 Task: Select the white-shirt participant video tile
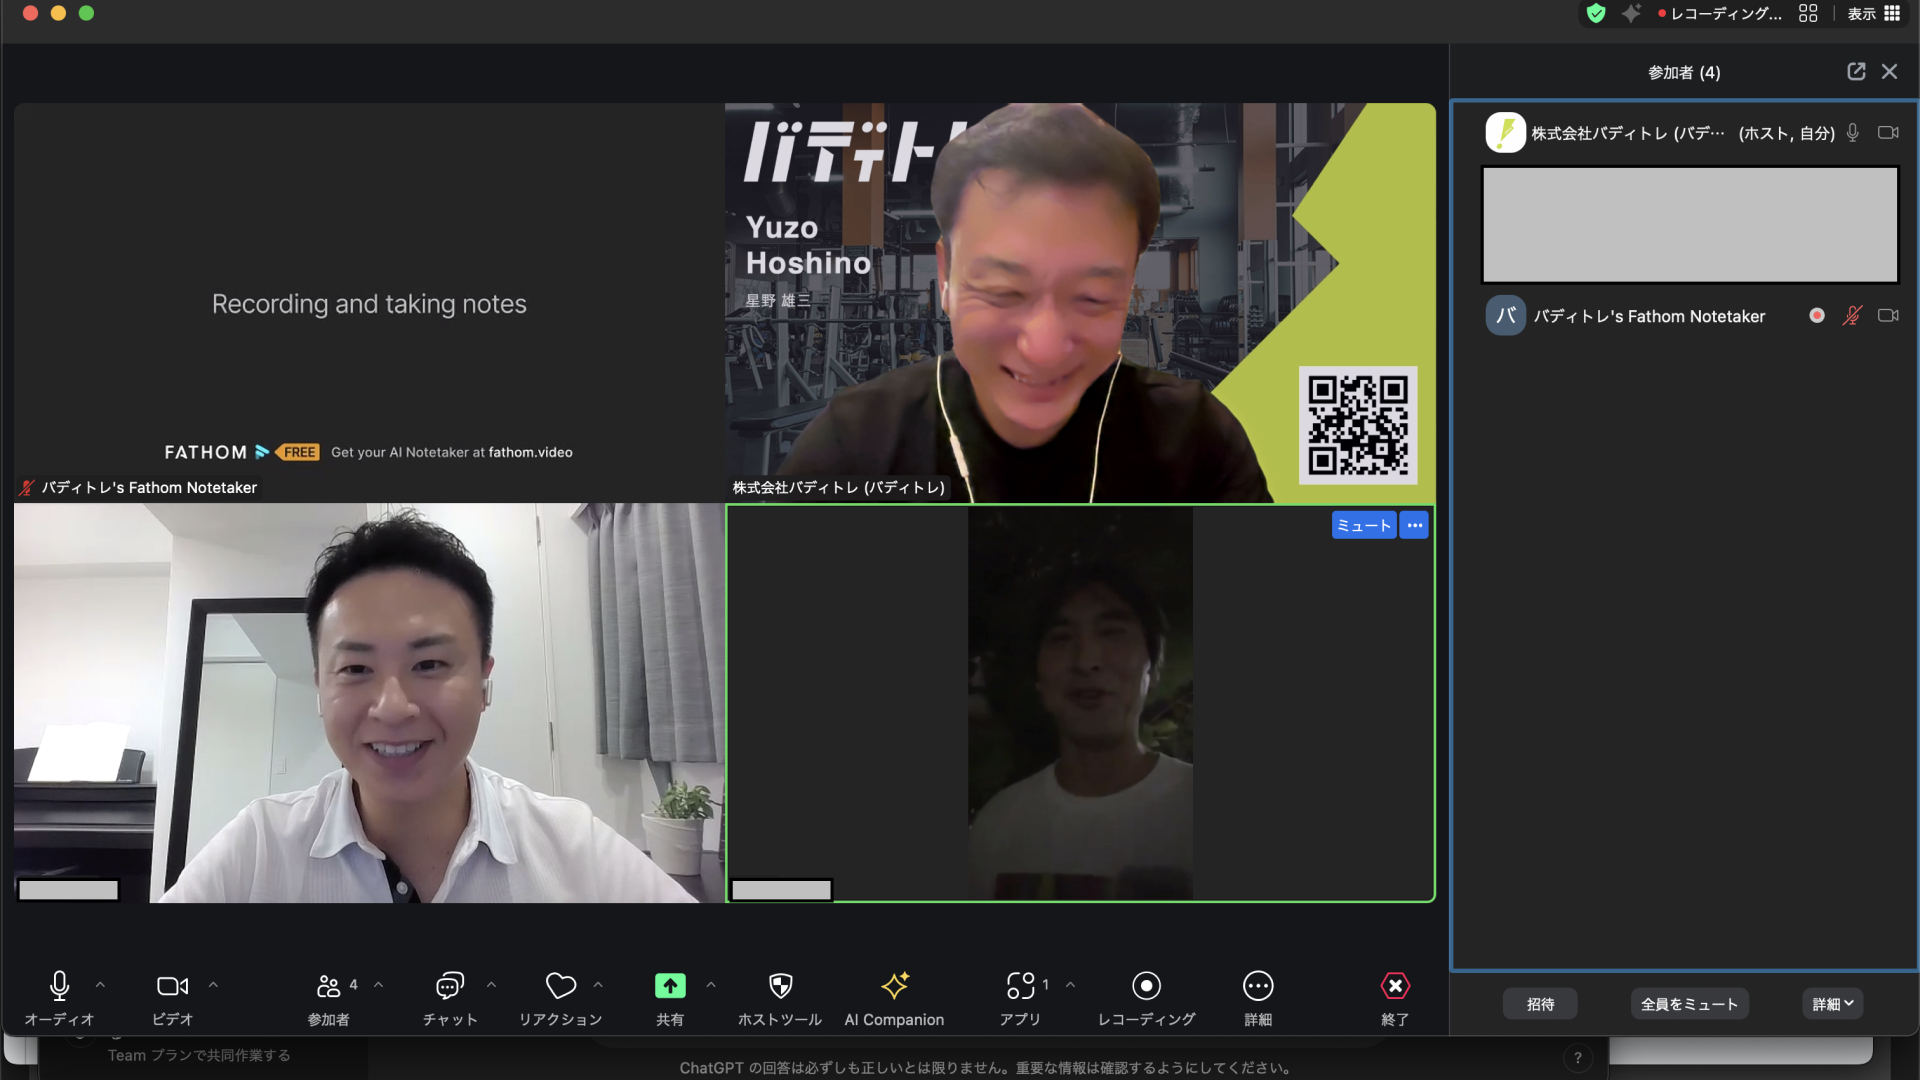coord(369,703)
